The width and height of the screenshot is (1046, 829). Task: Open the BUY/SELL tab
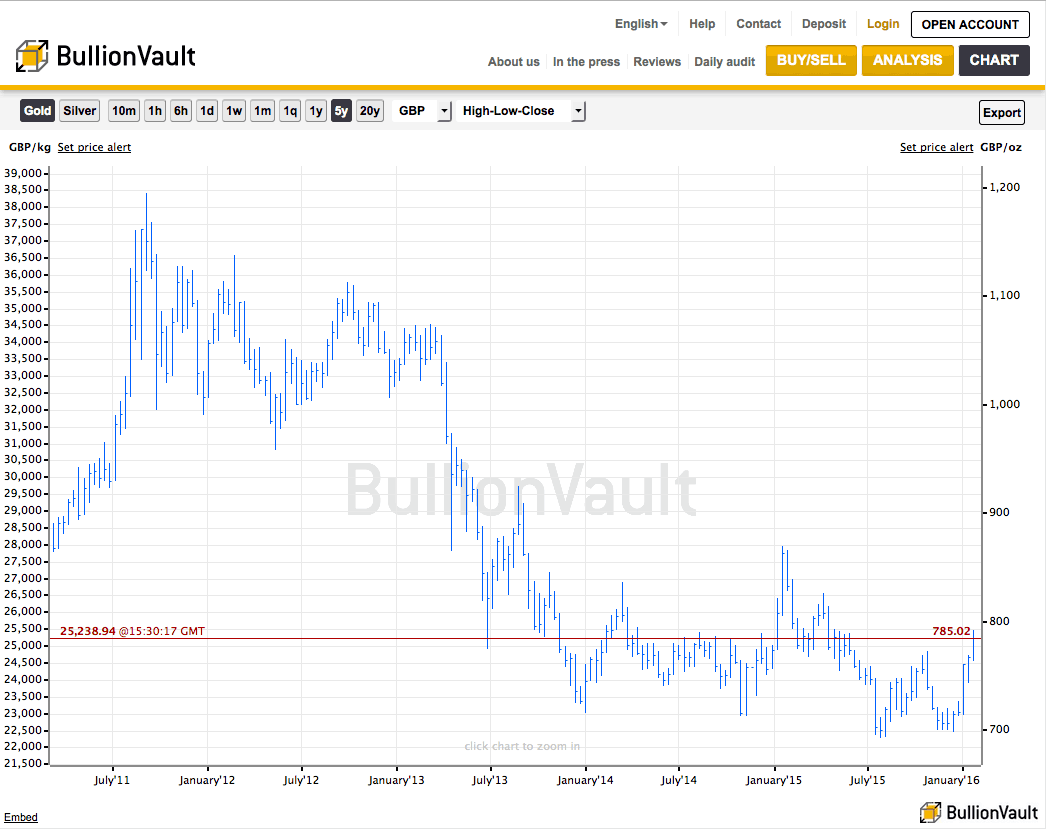(x=811, y=60)
